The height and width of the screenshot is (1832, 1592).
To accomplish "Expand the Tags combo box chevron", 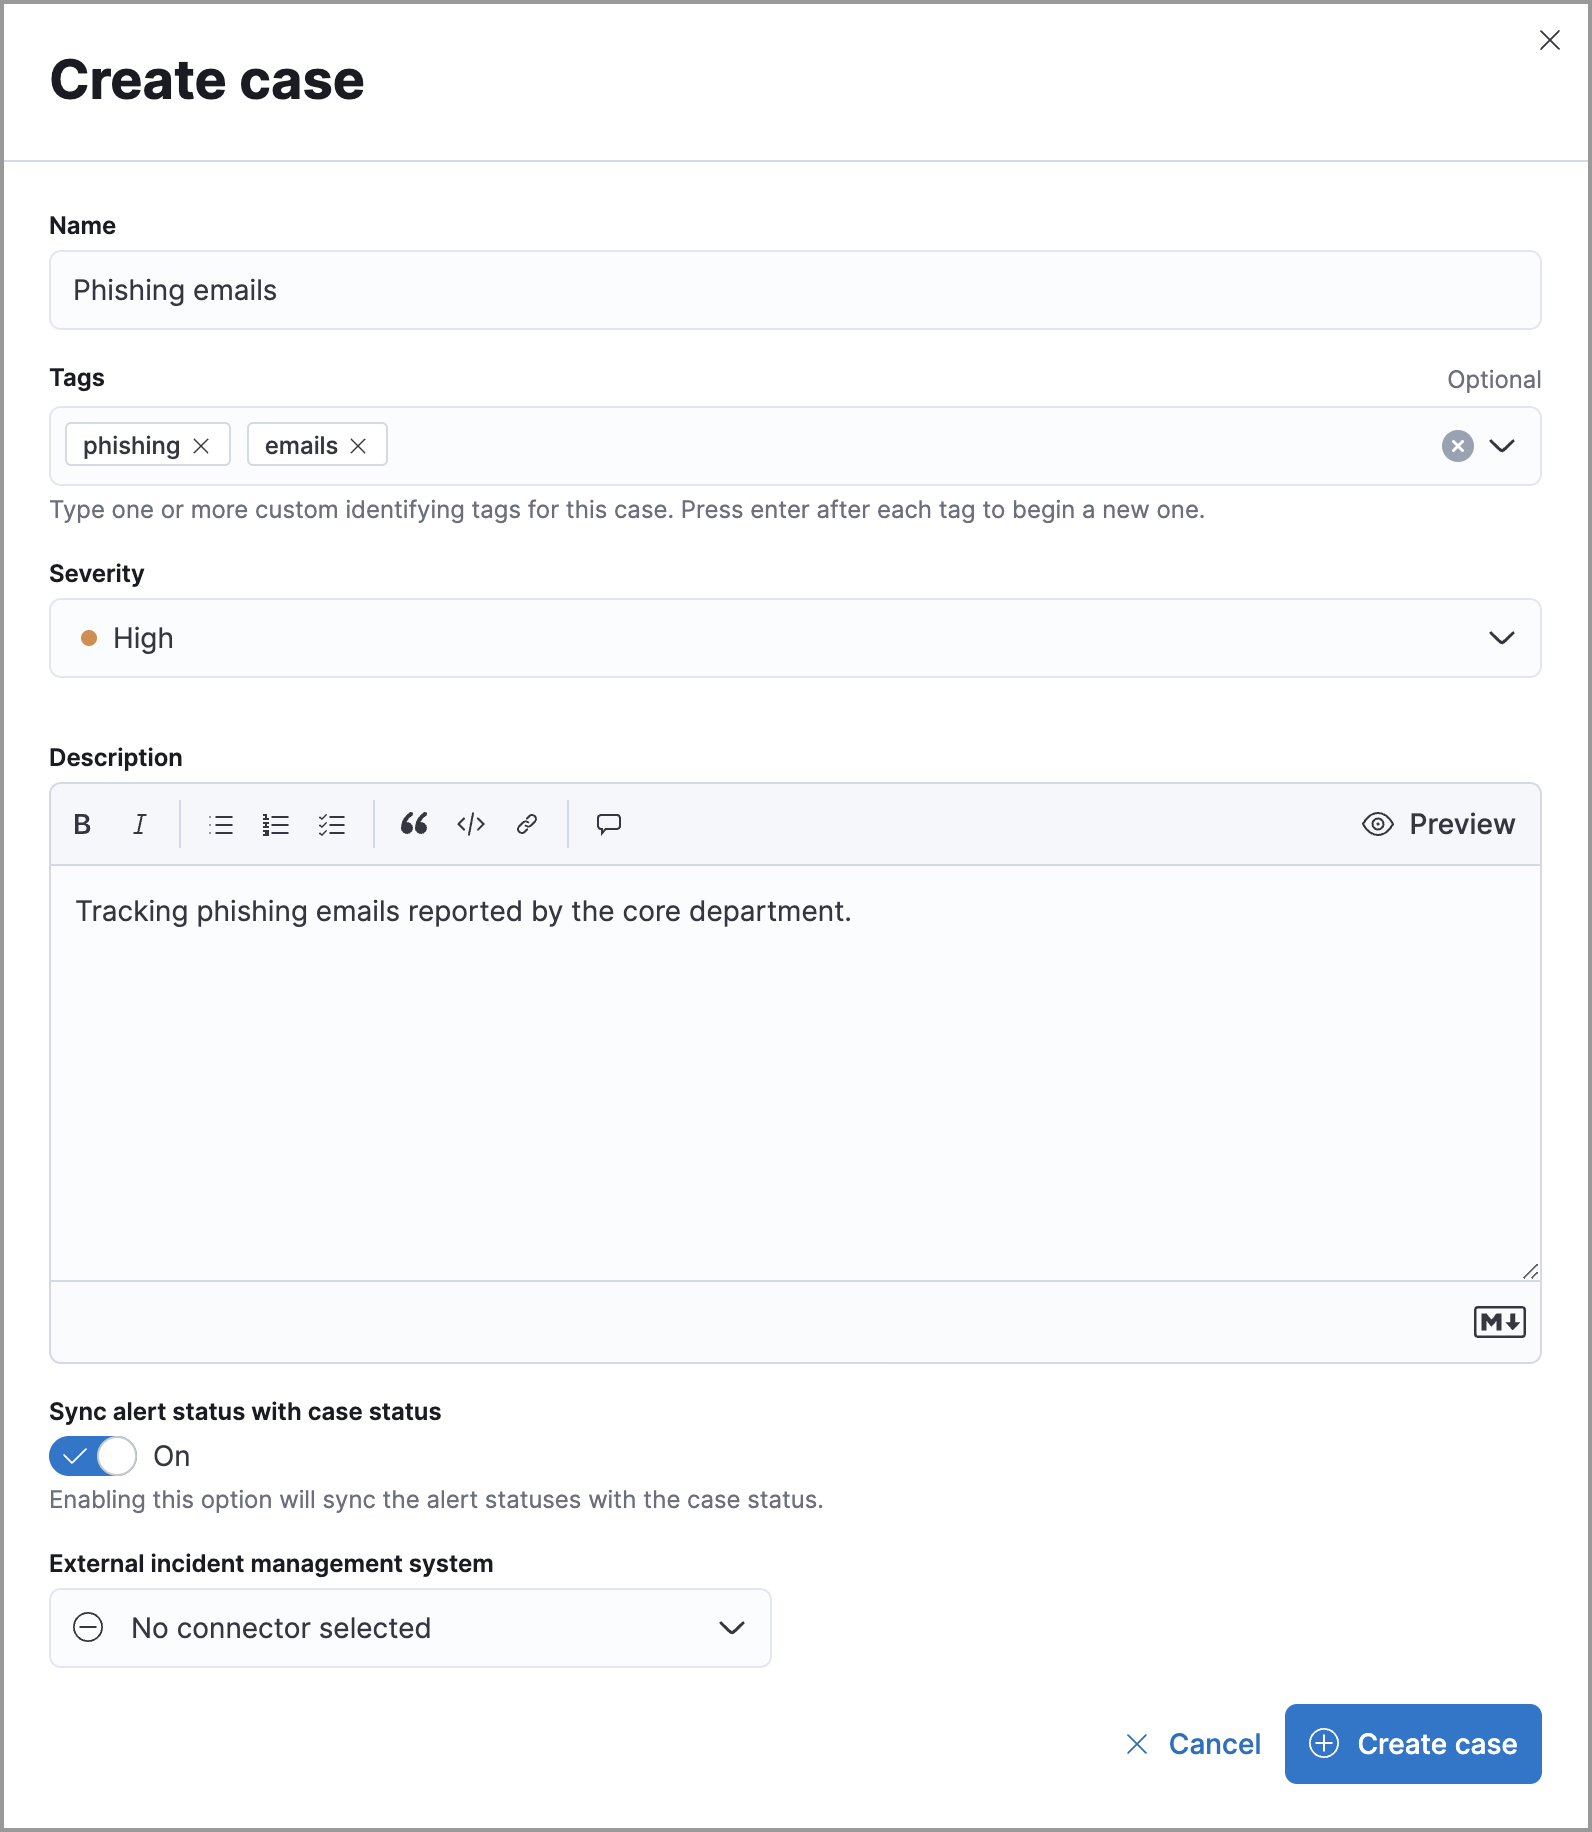I will click(1502, 446).
